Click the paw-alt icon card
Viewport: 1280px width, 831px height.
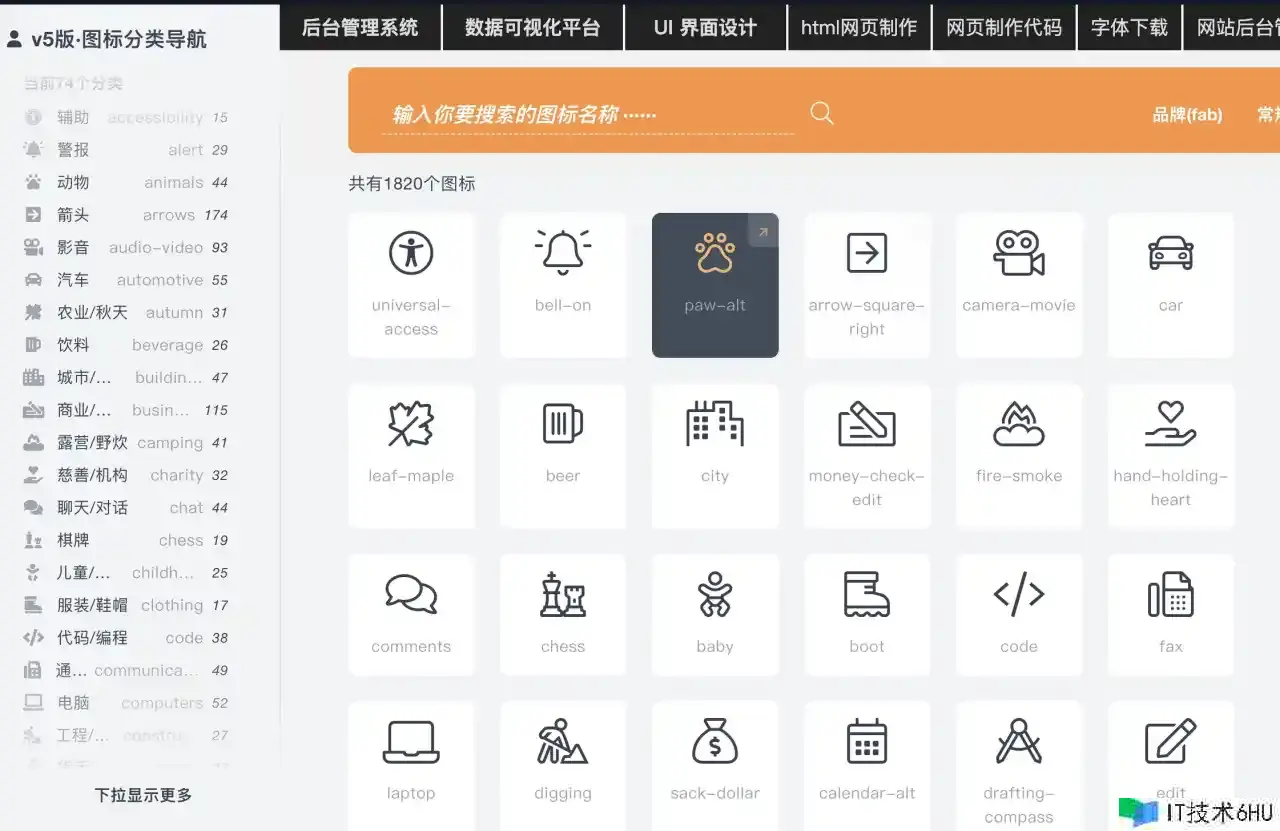pos(715,285)
